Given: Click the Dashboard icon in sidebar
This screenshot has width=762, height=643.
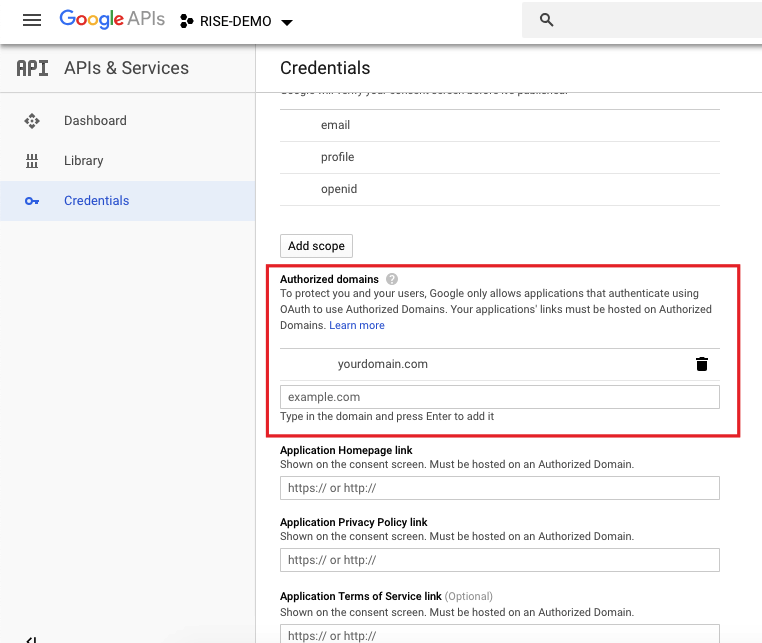Looking at the screenshot, I should (x=32, y=121).
